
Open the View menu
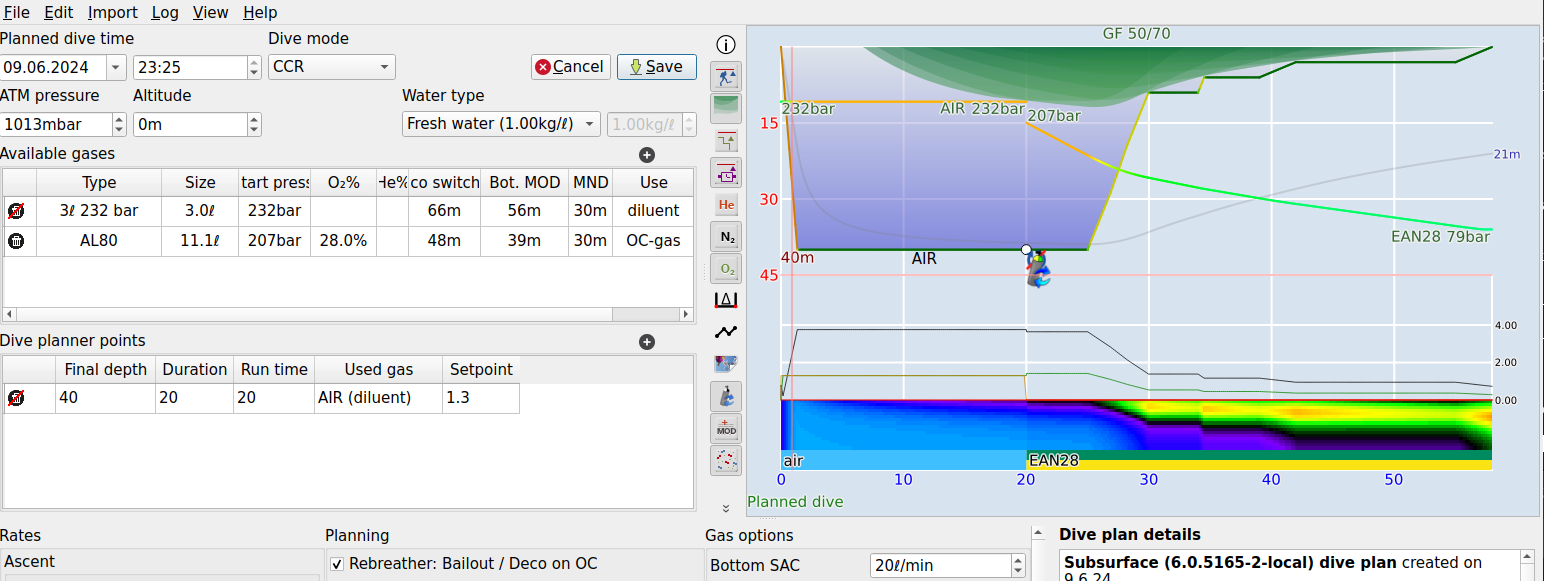pos(210,12)
